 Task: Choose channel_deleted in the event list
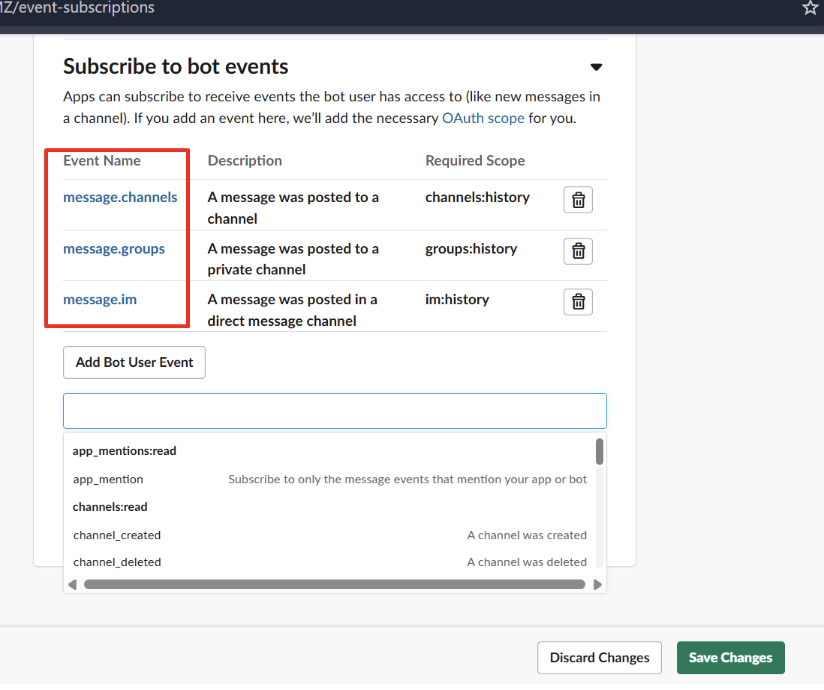[x=330, y=562]
